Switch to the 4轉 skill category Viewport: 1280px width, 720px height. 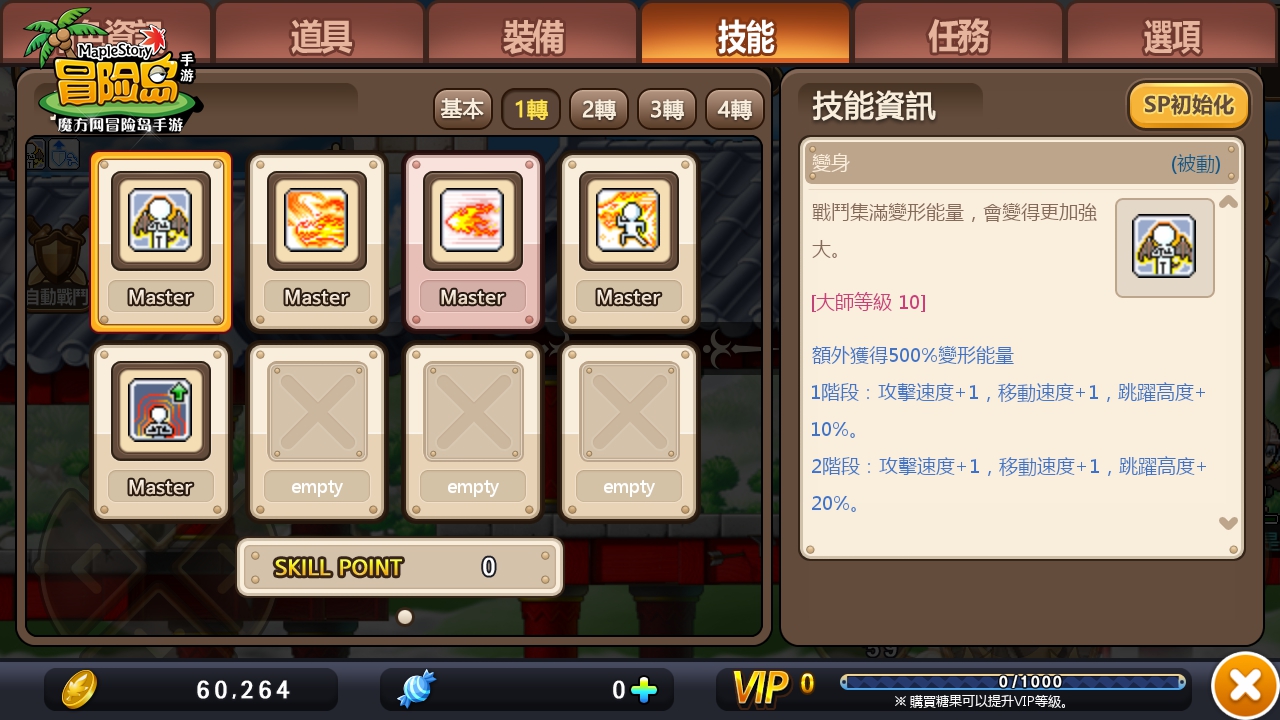pyautogui.click(x=734, y=109)
